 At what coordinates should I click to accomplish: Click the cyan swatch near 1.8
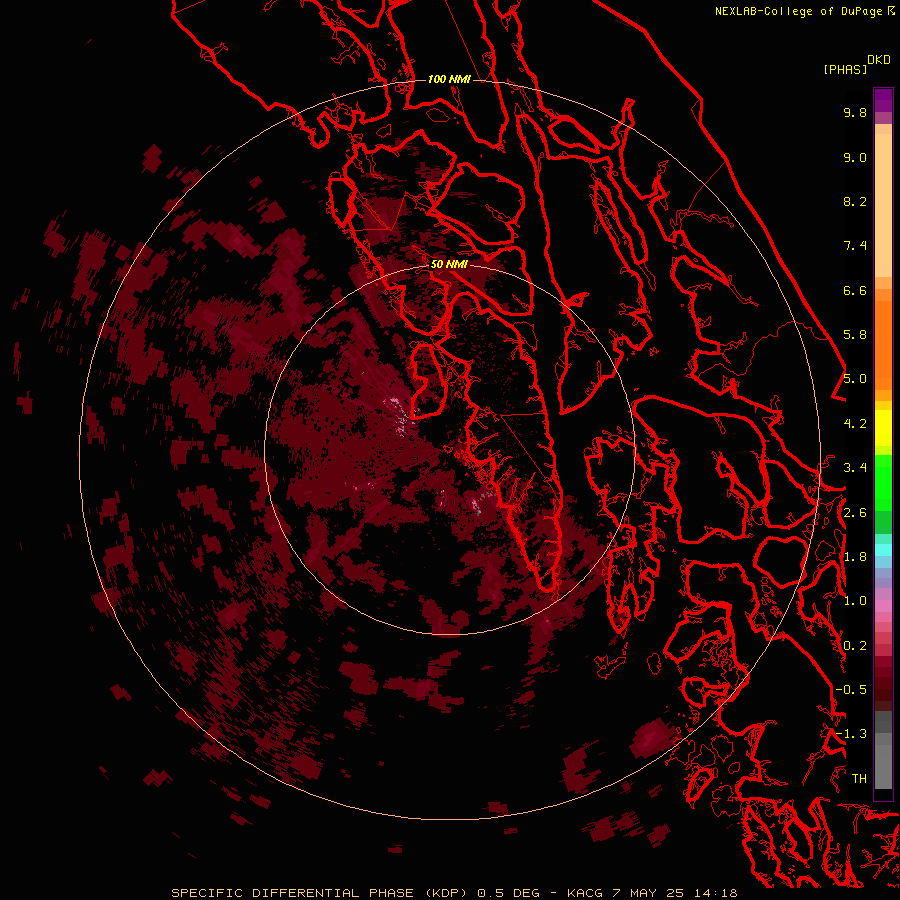[x=883, y=549]
